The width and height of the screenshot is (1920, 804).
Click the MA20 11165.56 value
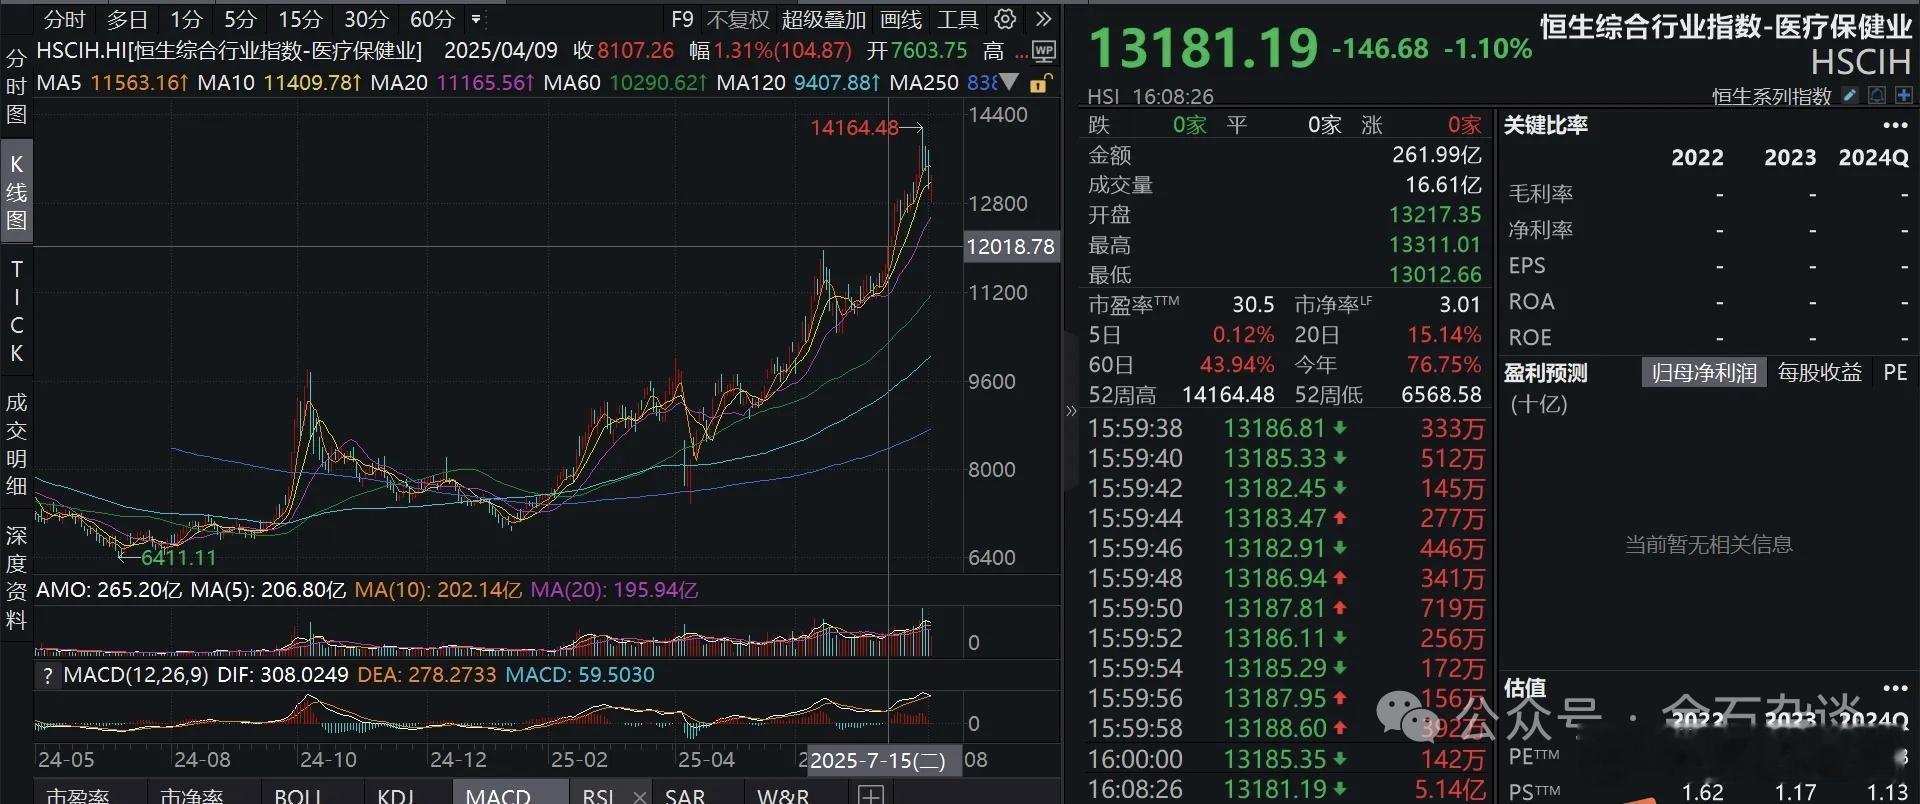[x=486, y=82]
